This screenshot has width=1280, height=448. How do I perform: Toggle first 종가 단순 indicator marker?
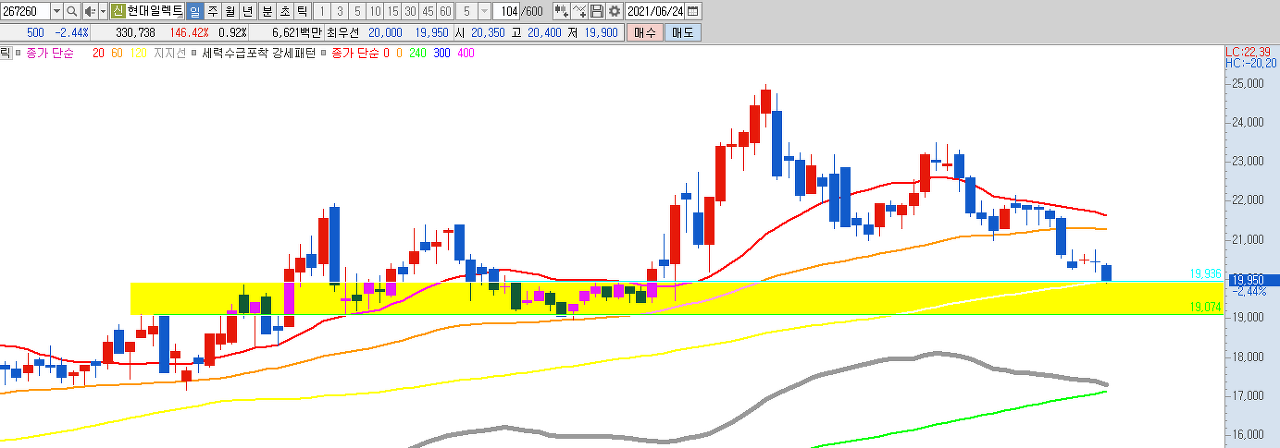[17, 53]
